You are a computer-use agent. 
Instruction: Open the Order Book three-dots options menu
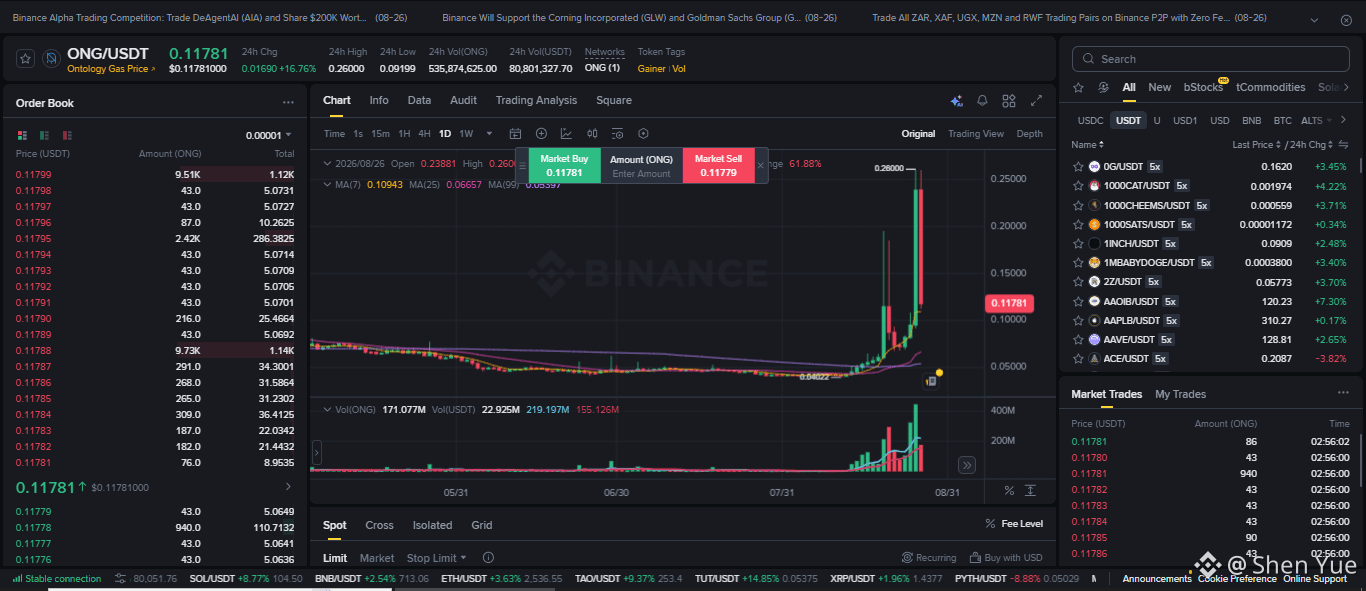click(288, 103)
